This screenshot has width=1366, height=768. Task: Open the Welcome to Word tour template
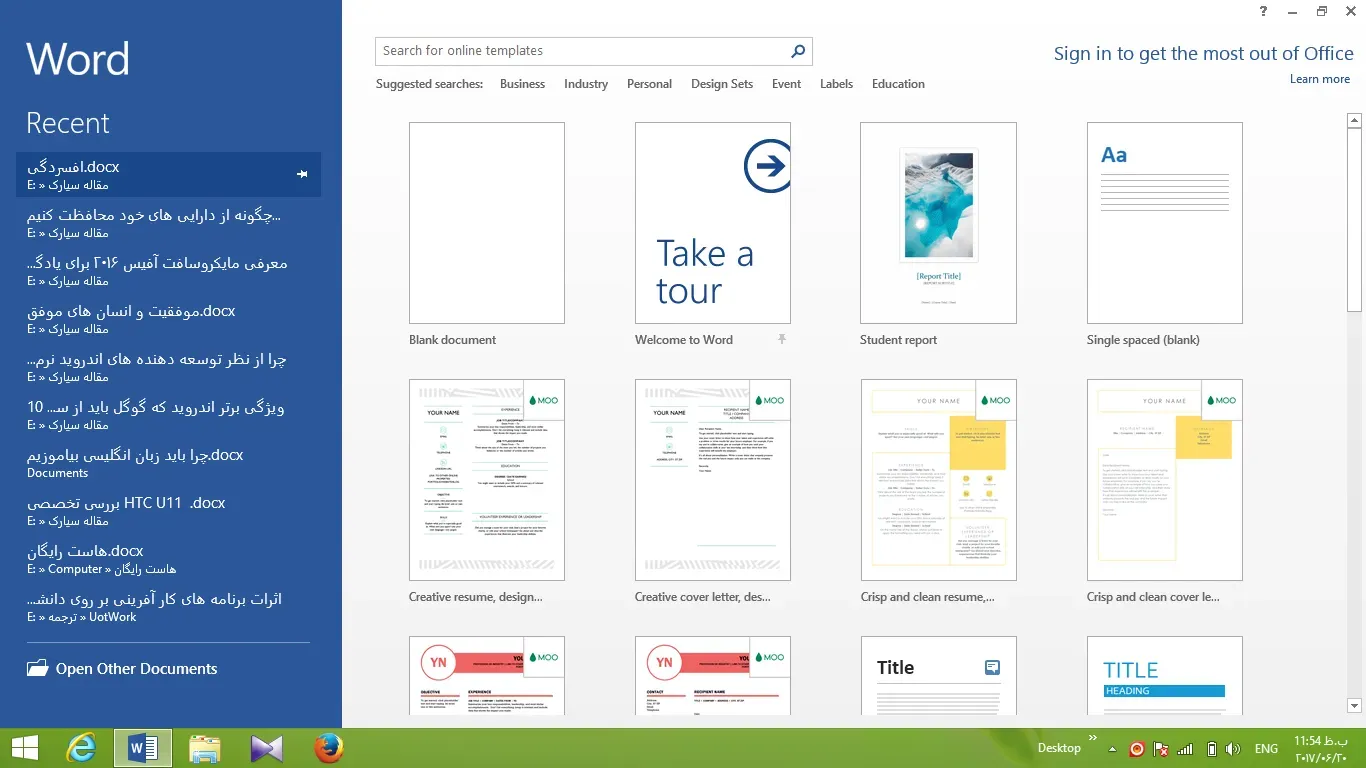pos(713,223)
